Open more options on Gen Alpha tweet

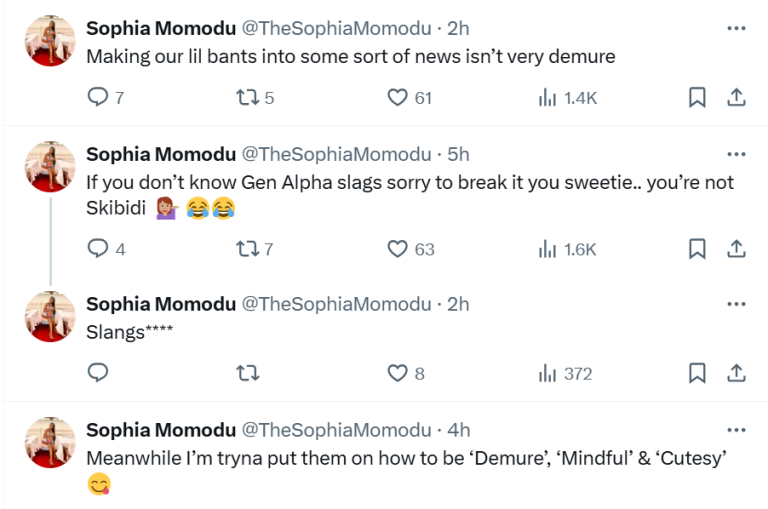point(737,154)
